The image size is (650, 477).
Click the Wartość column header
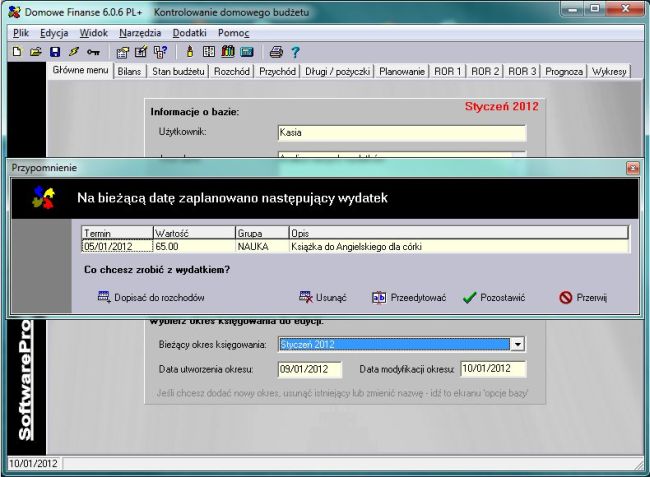[x=194, y=233]
